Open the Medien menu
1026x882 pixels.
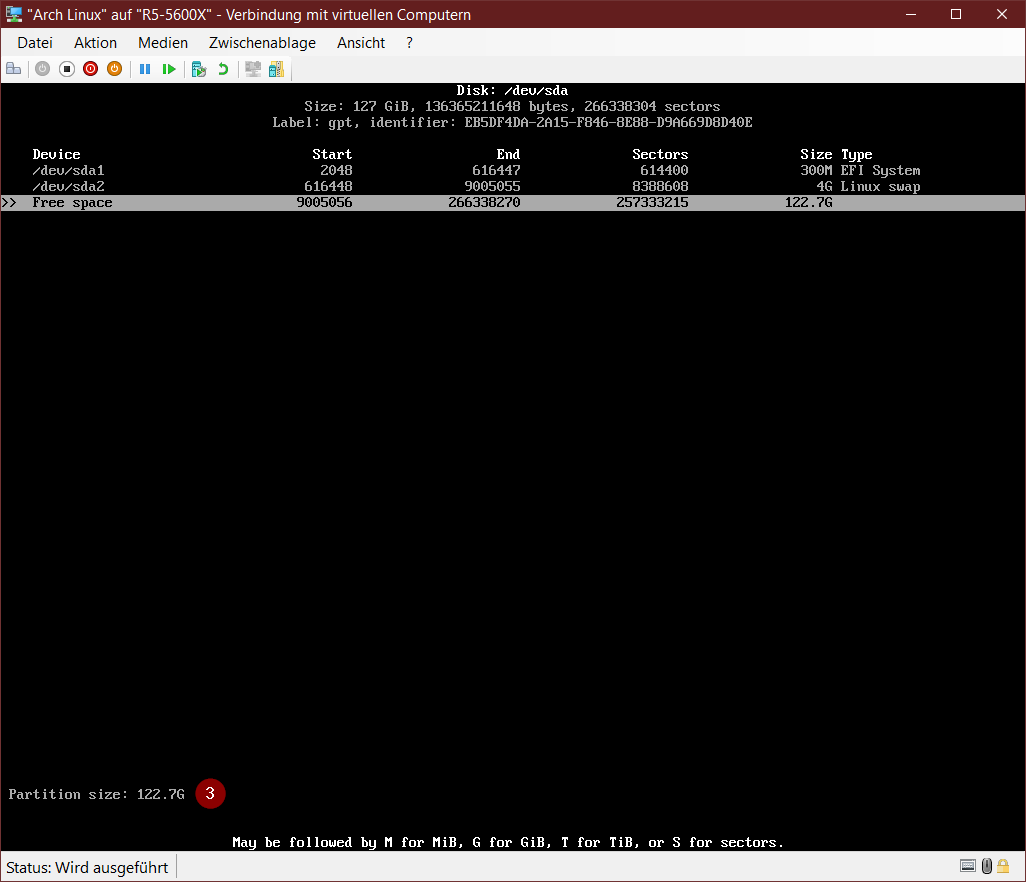pyautogui.click(x=163, y=43)
